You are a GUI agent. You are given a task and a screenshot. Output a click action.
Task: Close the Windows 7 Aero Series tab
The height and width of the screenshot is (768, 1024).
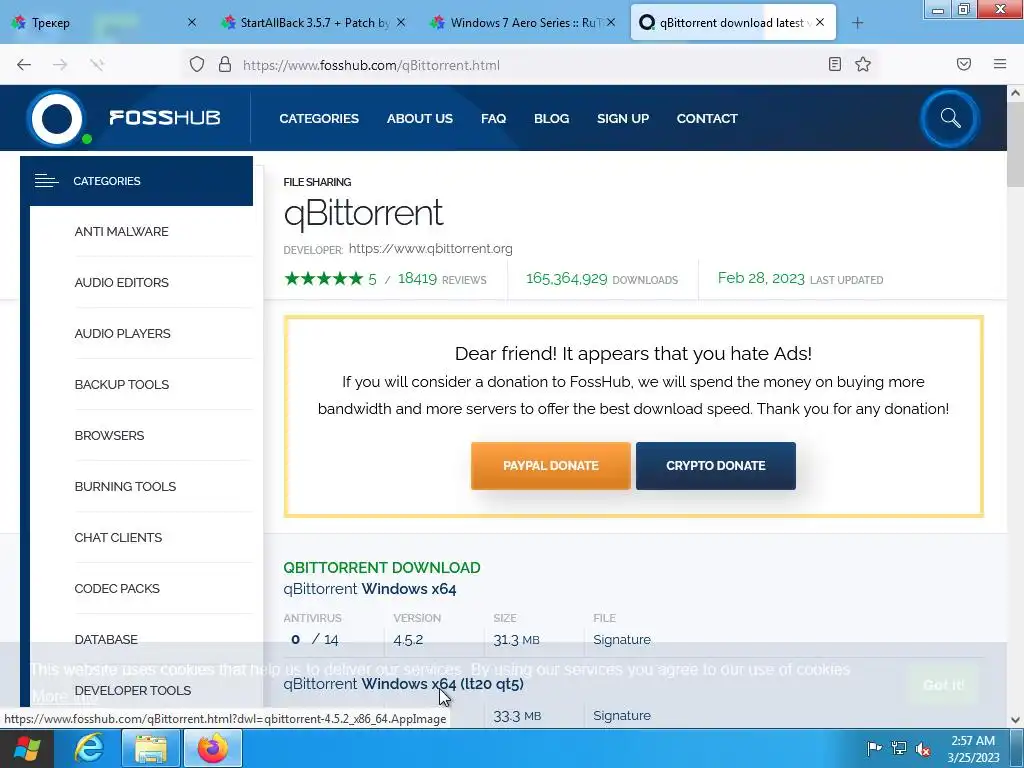[611, 22]
